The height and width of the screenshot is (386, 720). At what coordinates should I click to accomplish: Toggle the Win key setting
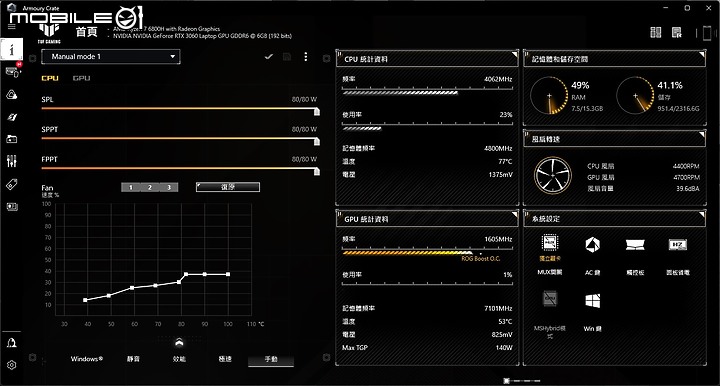(x=592, y=301)
